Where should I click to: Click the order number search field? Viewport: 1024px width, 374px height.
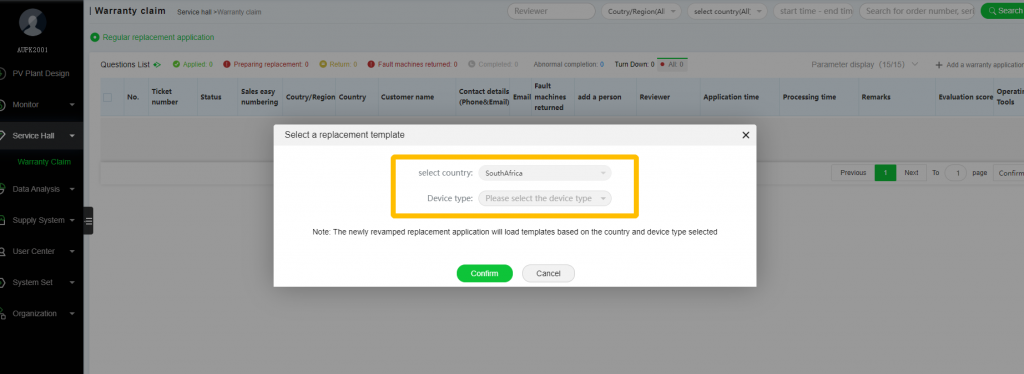(918, 11)
